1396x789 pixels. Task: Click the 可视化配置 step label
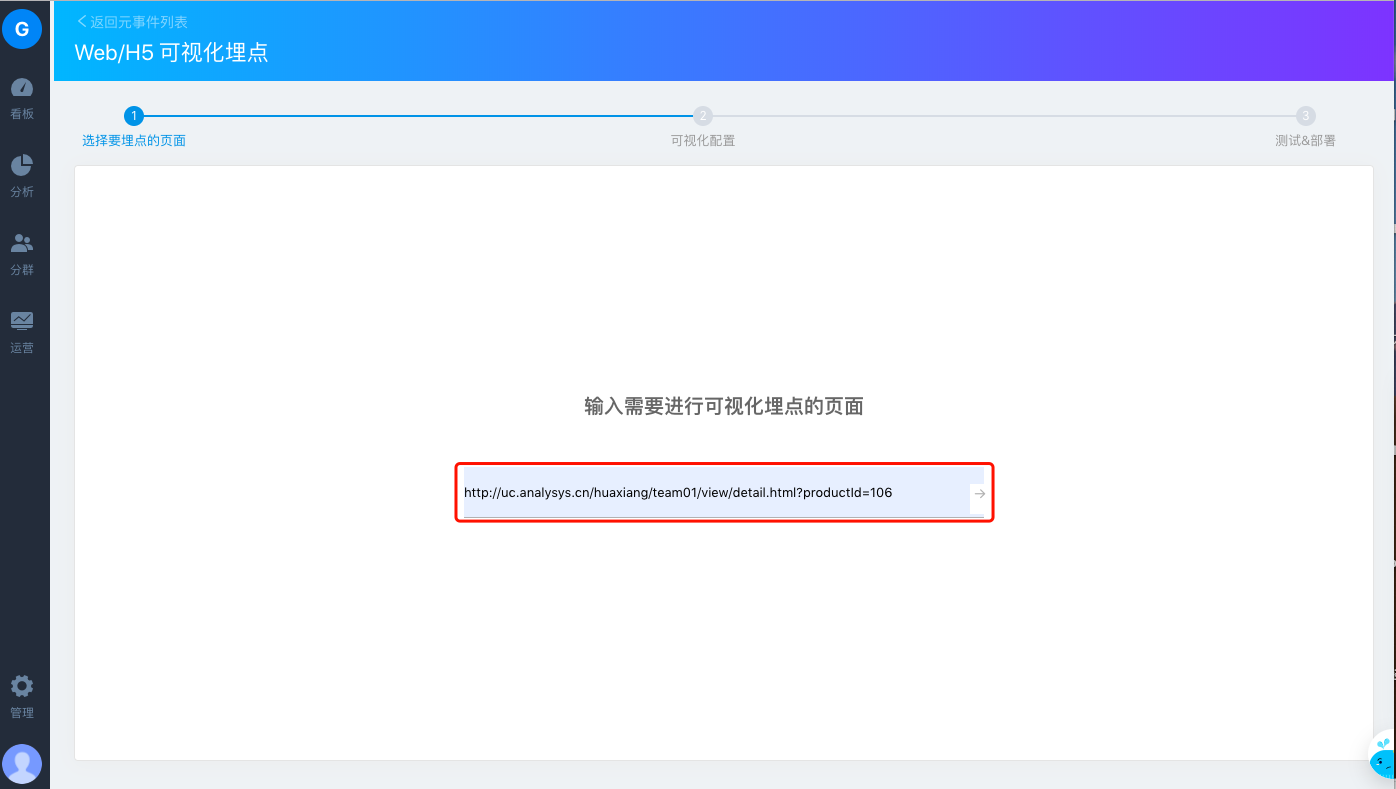(703, 141)
